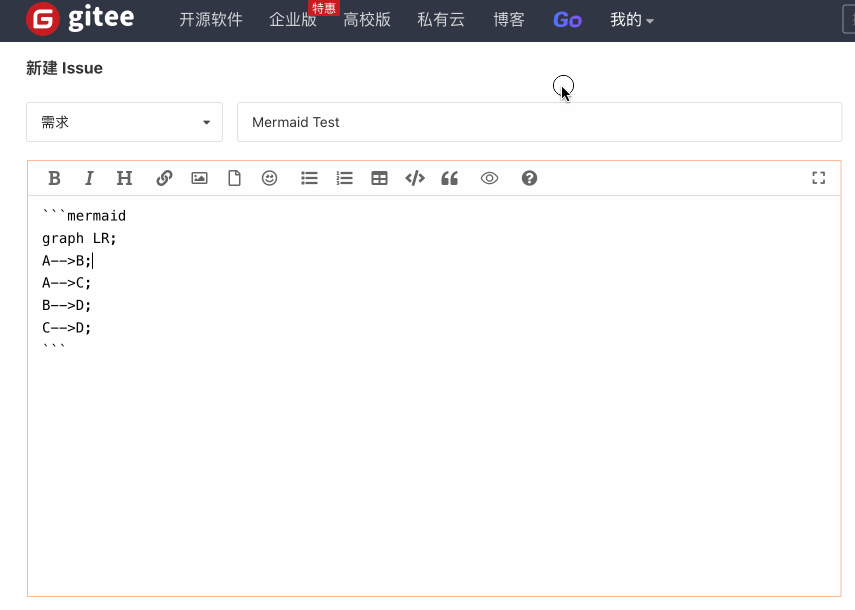
Task: Place cursor on the 'graph LR;' line
Action: (x=79, y=238)
